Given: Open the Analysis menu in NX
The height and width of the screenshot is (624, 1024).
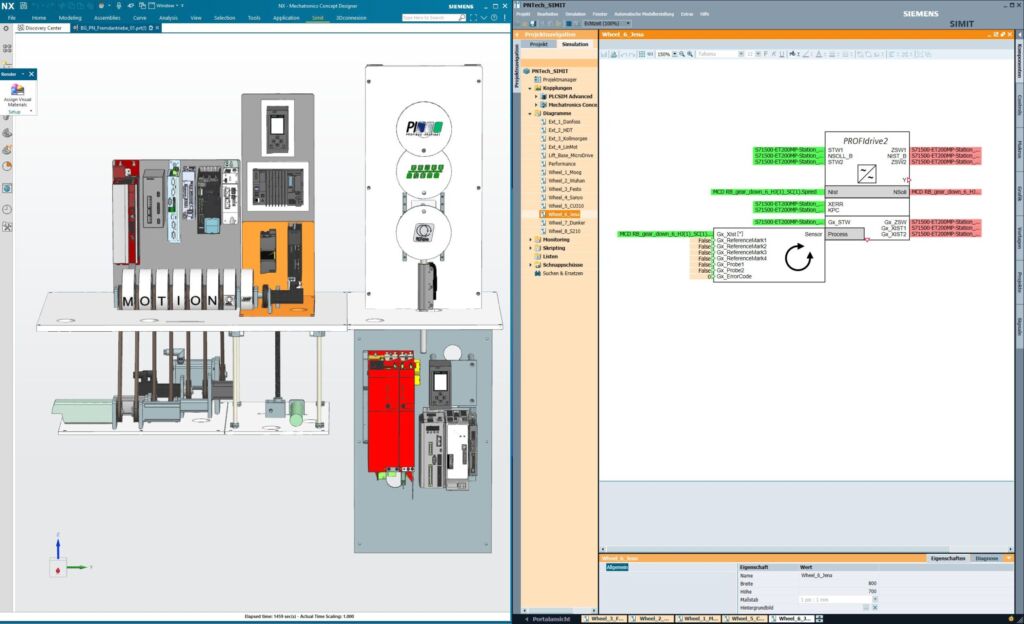Looking at the screenshot, I should 168,17.
